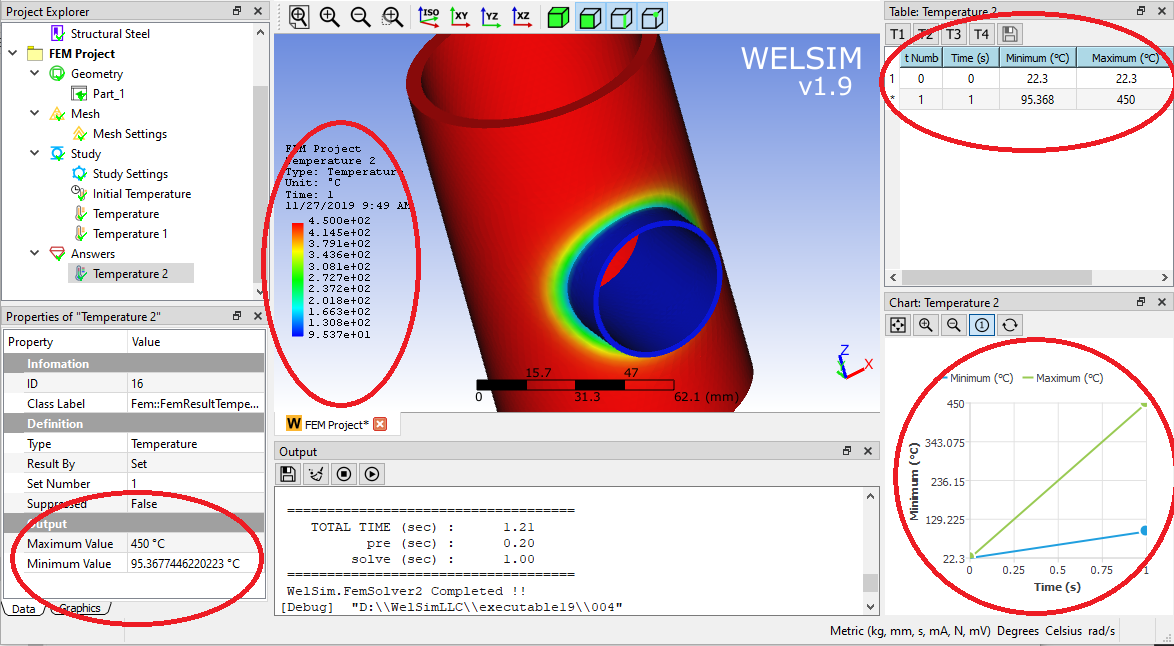The width and height of the screenshot is (1174, 646).
Task: Select Temperature 1 boundary condition
Action: [x=130, y=234]
